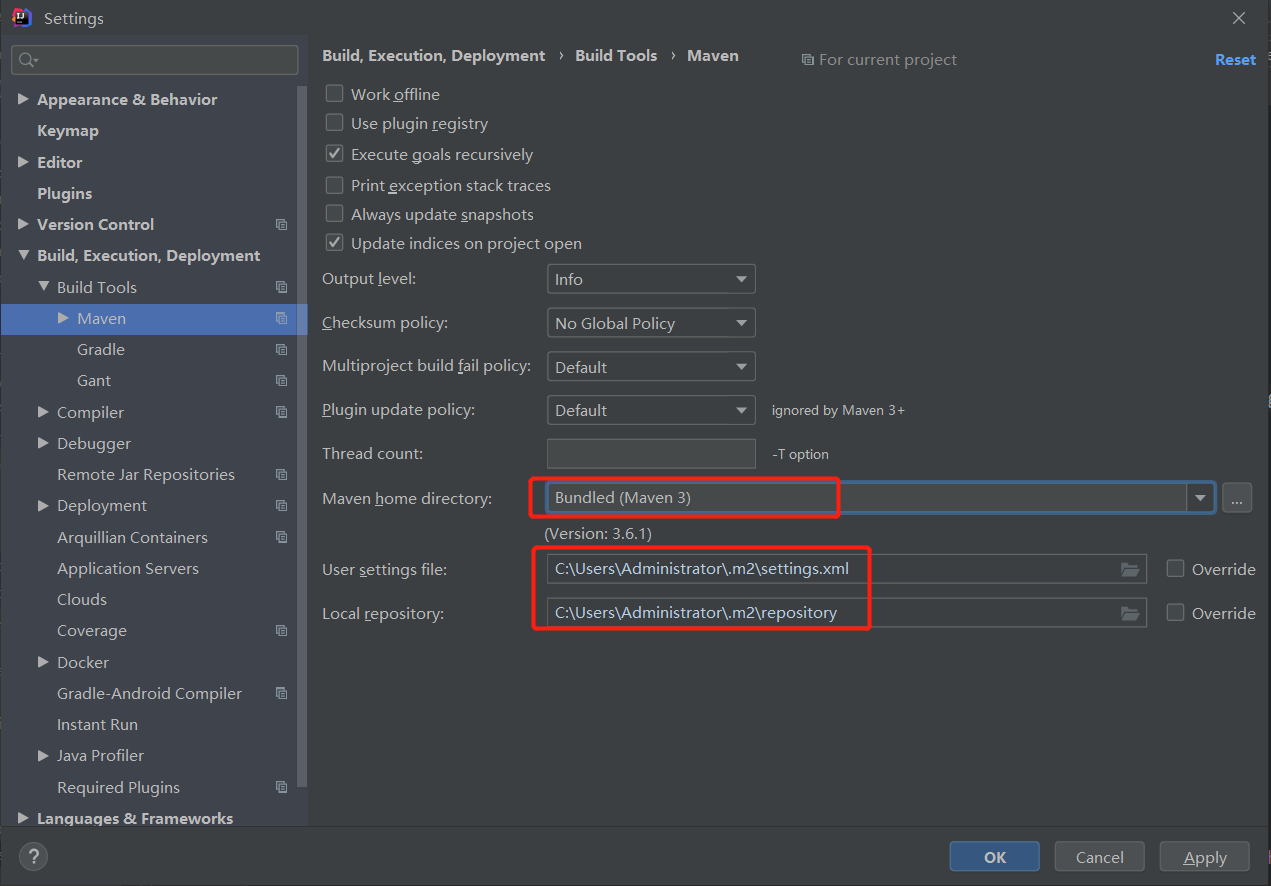Click the IntelliJ logo in title bar
The width and height of the screenshot is (1271, 886).
[x=21, y=17]
